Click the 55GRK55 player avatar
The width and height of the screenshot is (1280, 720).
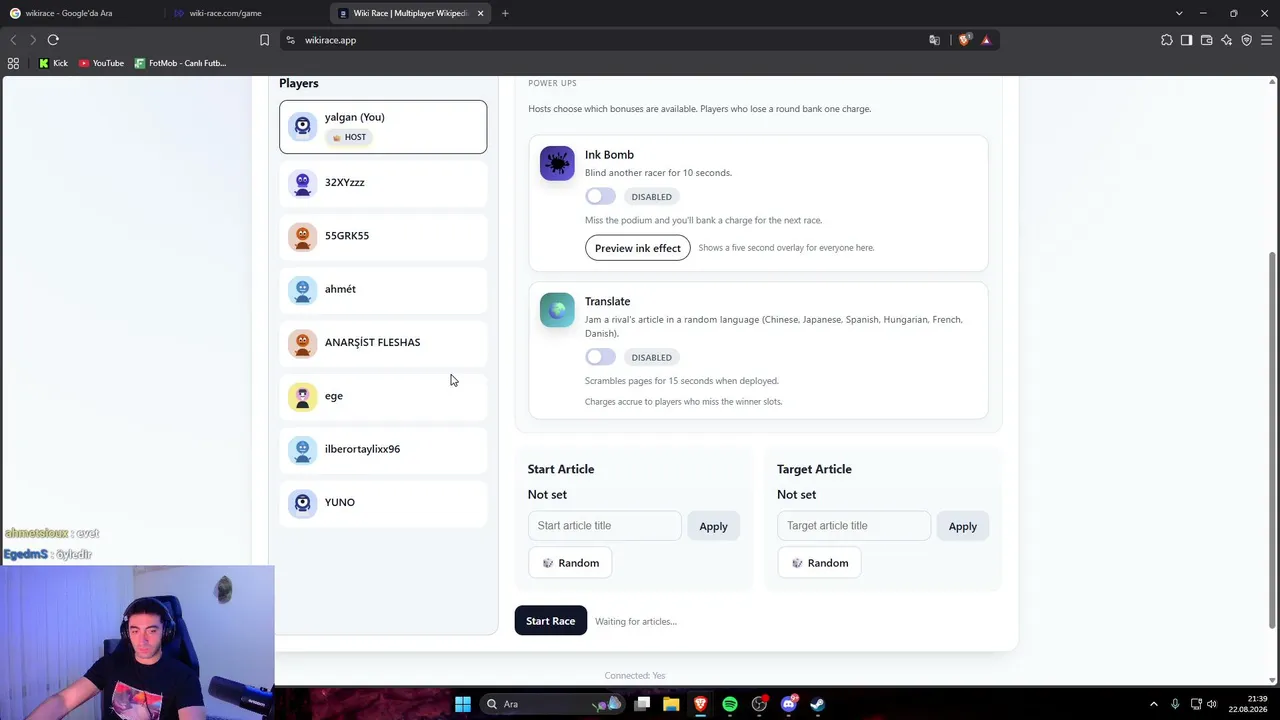pyautogui.click(x=302, y=236)
